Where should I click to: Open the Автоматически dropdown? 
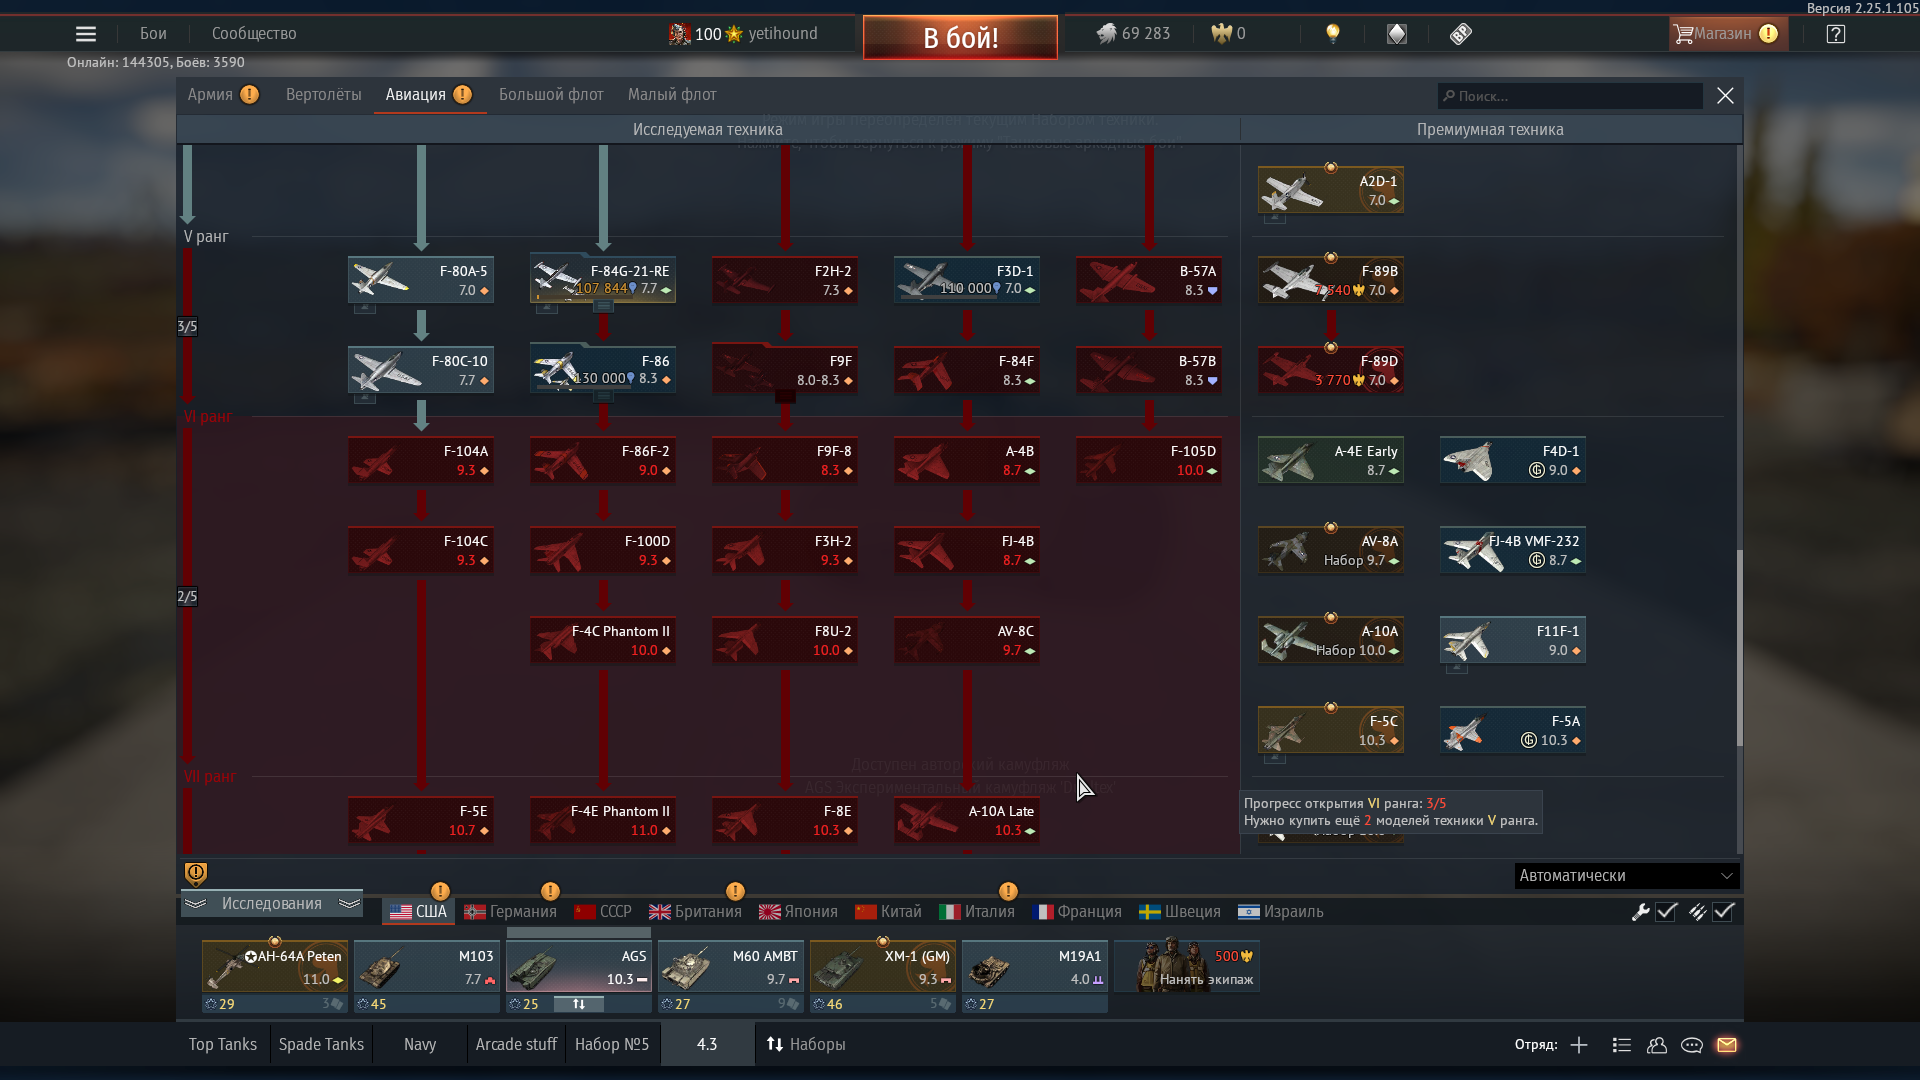(1627, 876)
